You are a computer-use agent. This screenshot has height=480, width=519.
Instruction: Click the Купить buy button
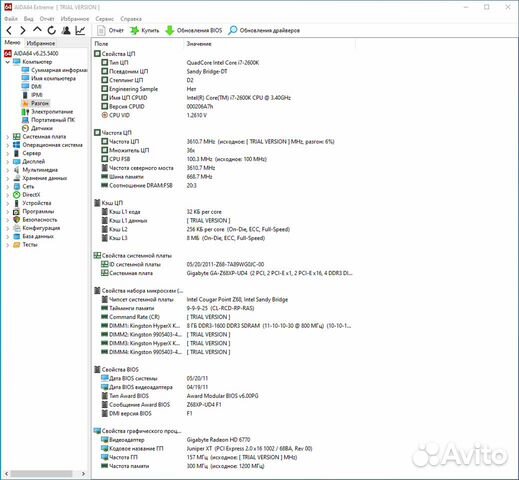click(x=145, y=31)
